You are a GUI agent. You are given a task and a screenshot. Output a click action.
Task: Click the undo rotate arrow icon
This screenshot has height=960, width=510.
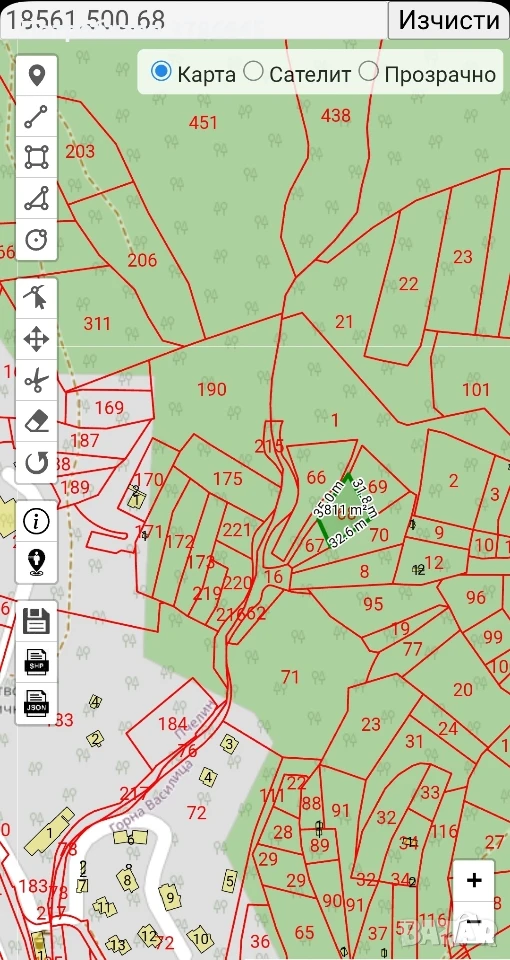(36, 462)
